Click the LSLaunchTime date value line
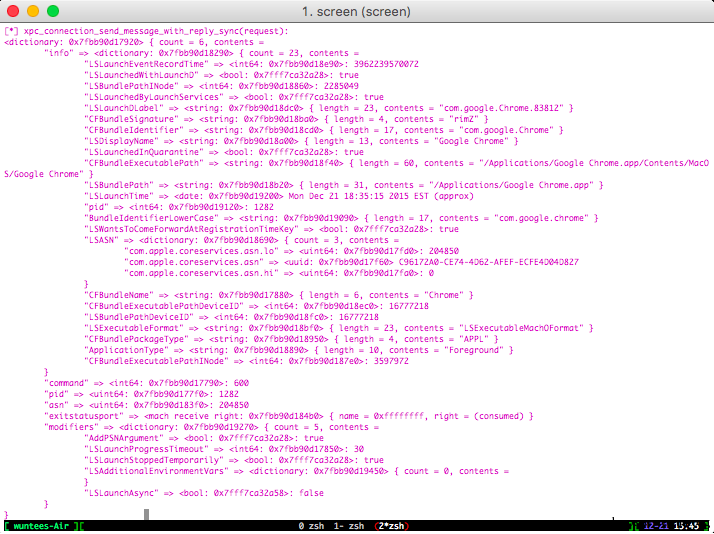The height and width of the screenshot is (534, 714). coord(279,196)
